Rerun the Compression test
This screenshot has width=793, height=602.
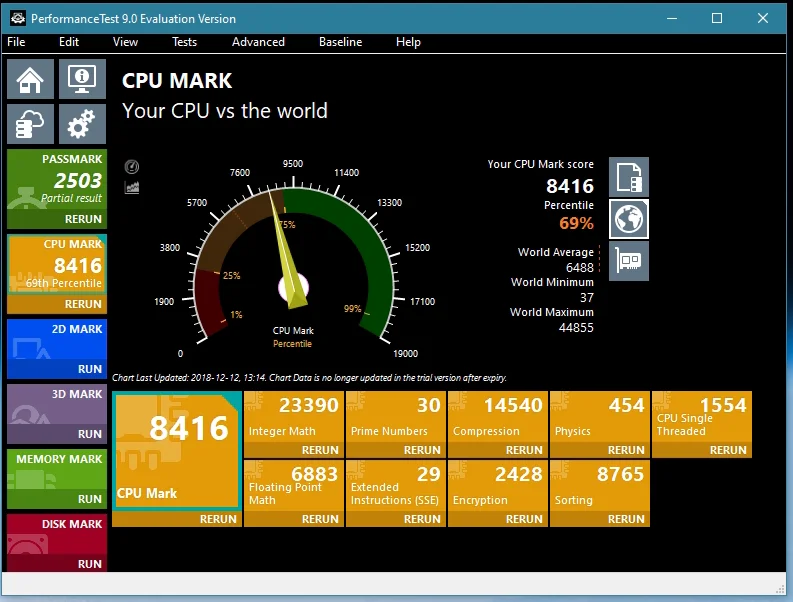coord(498,450)
